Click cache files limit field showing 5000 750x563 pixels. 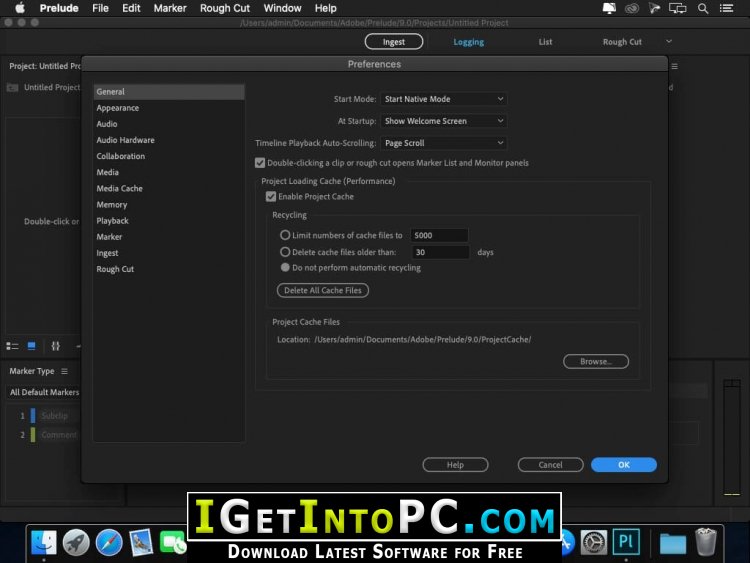(439, 235)
